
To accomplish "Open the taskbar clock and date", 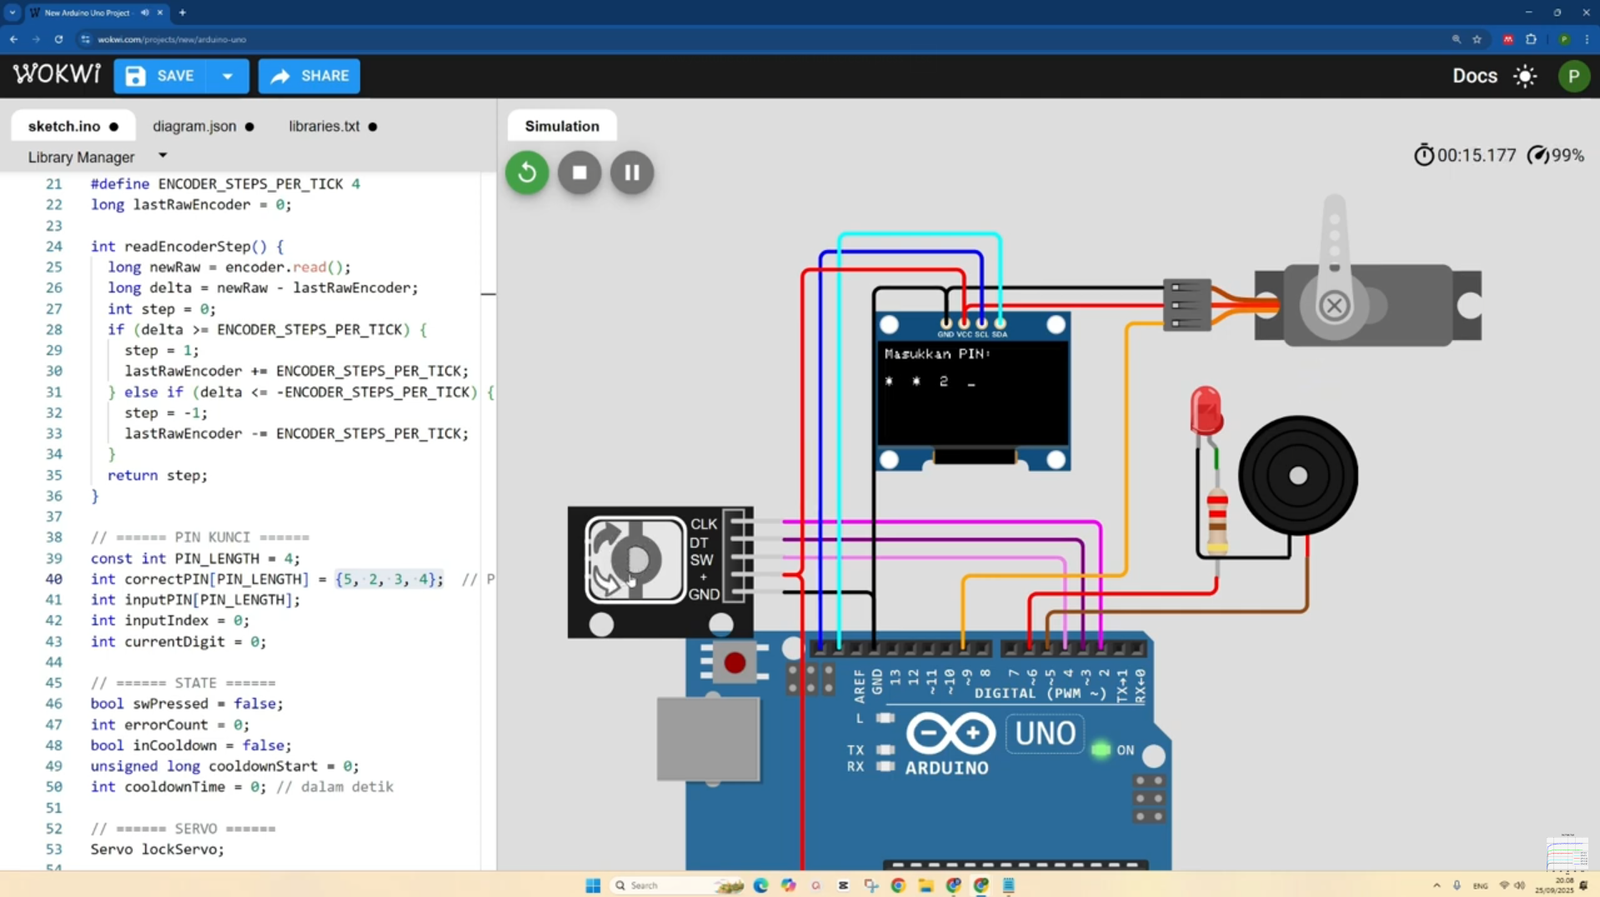I will point(1556,885).
